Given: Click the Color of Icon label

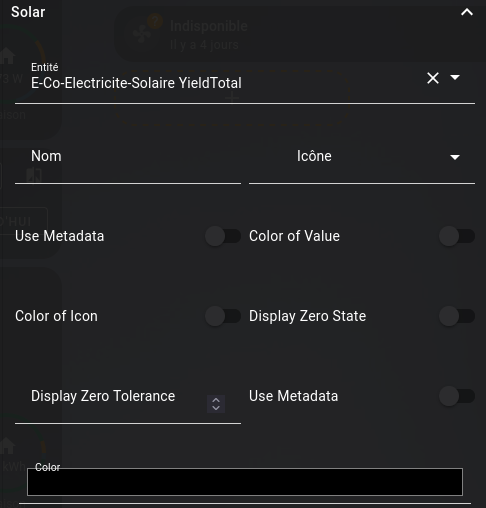Looking at the screenshot, I should (x=56, y=316).
